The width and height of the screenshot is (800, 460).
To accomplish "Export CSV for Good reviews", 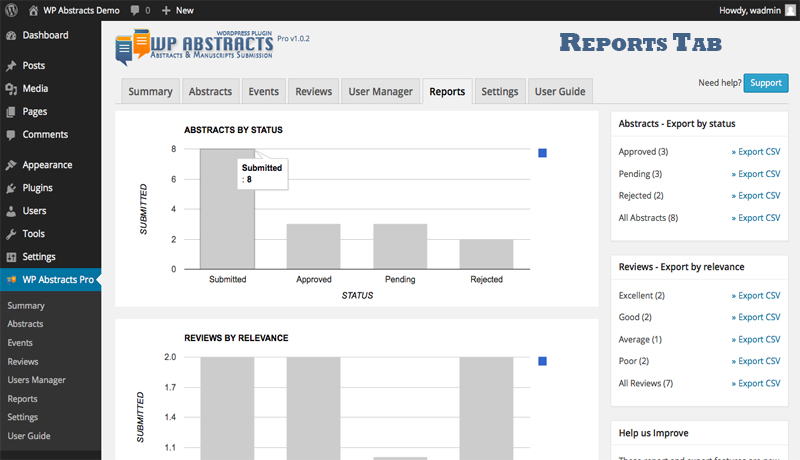I will 756,317.
